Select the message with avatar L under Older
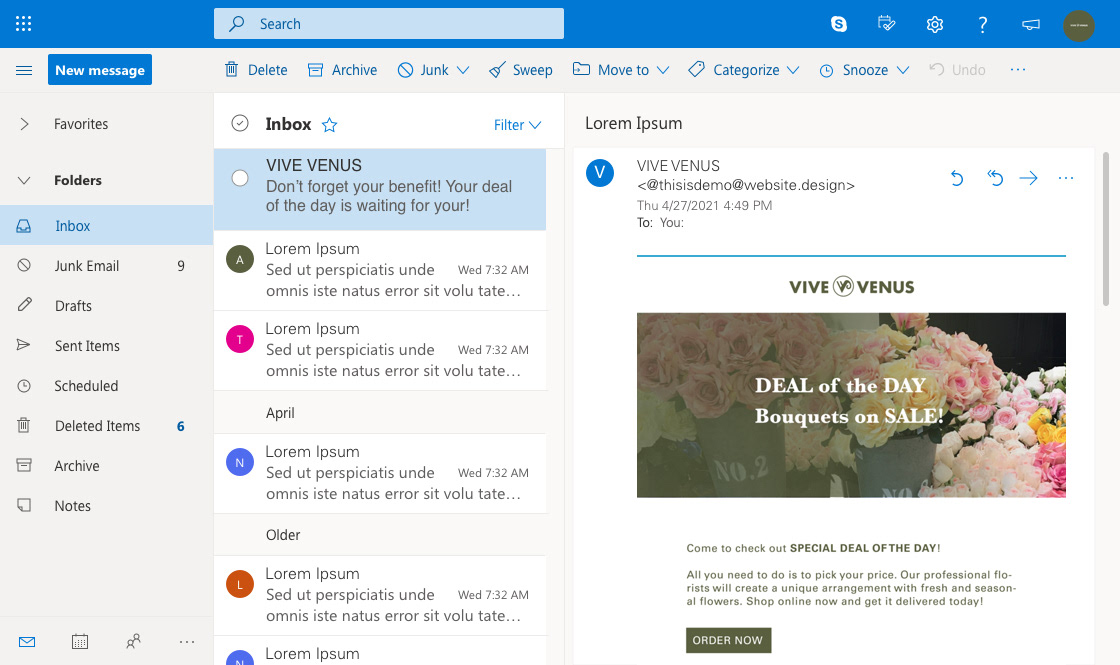 pos(380,595)
